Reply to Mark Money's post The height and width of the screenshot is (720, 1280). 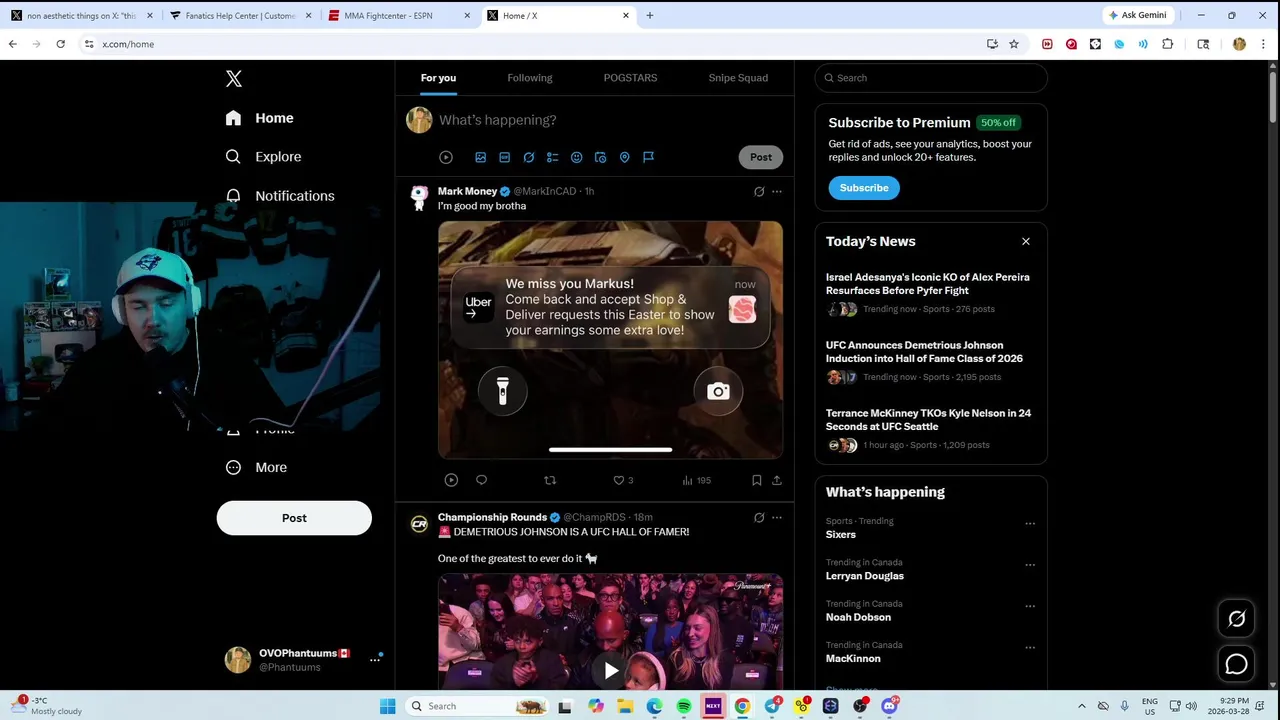pos(481,480)
